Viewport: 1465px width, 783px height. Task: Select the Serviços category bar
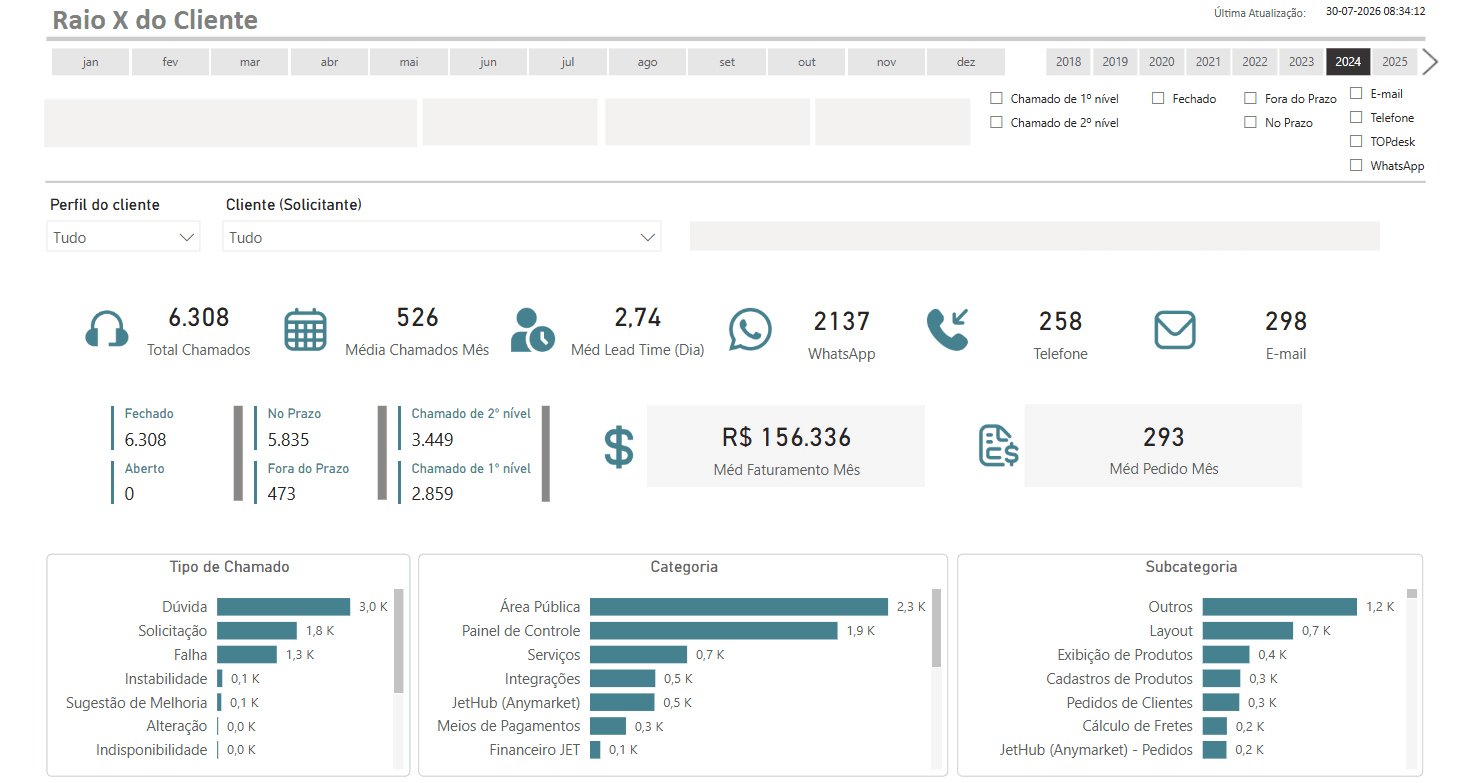point(638,655)
